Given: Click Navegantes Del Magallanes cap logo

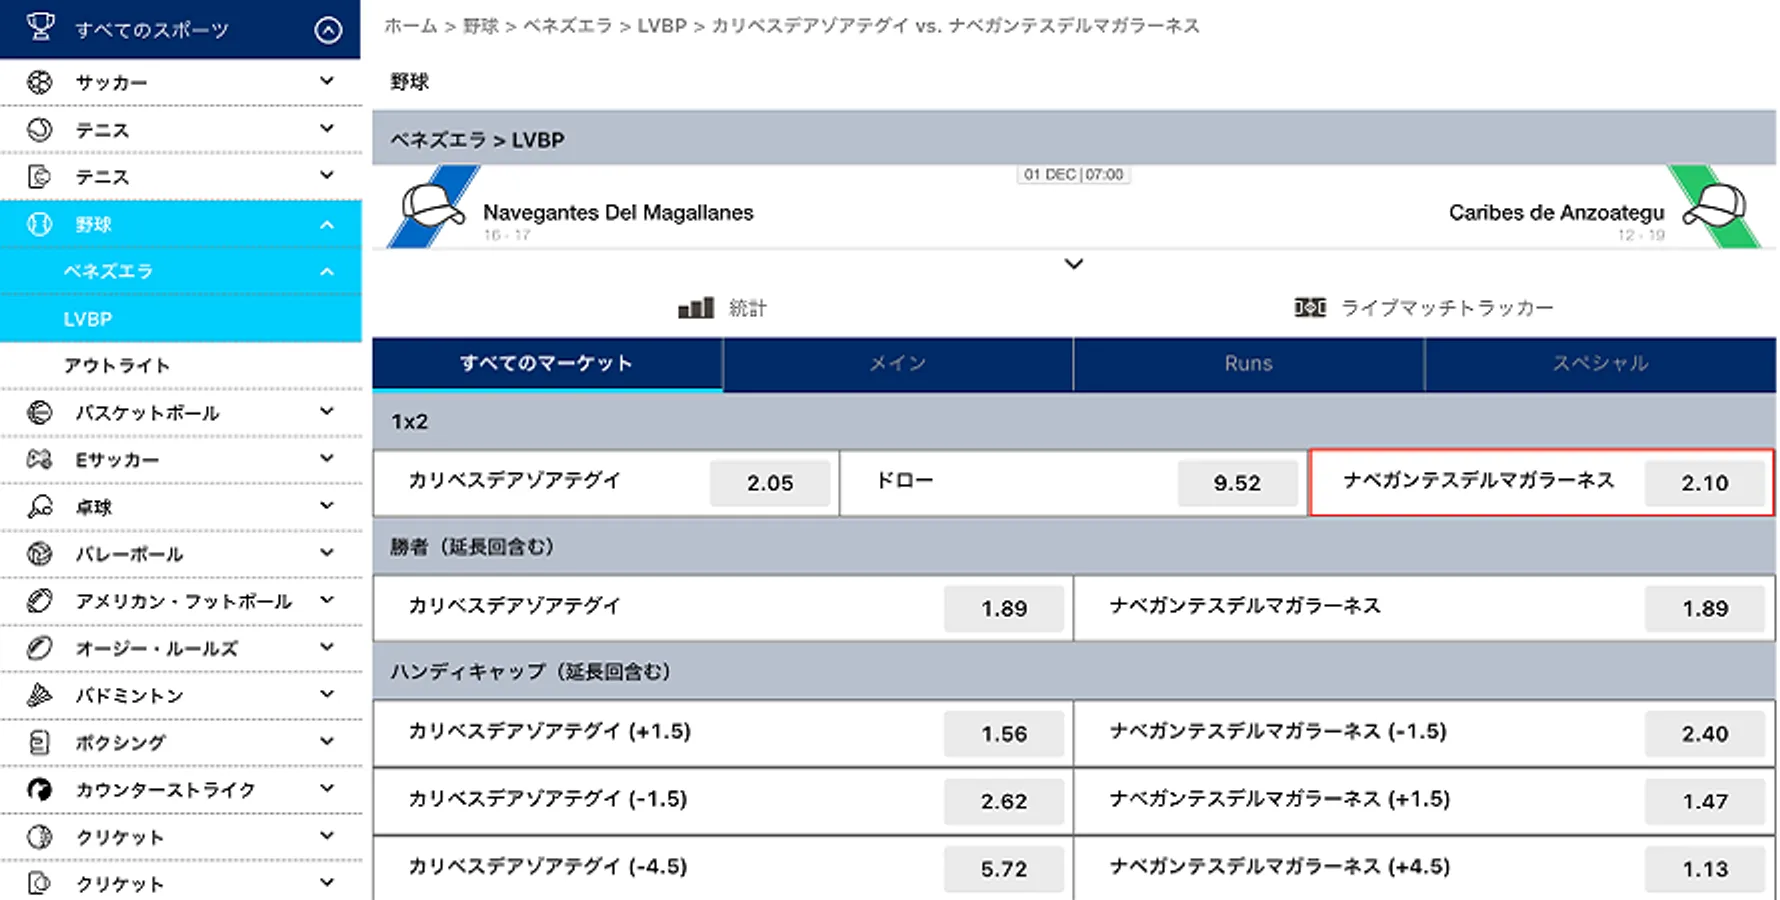Looking at the screenshot, I should (x=433, y=207).
